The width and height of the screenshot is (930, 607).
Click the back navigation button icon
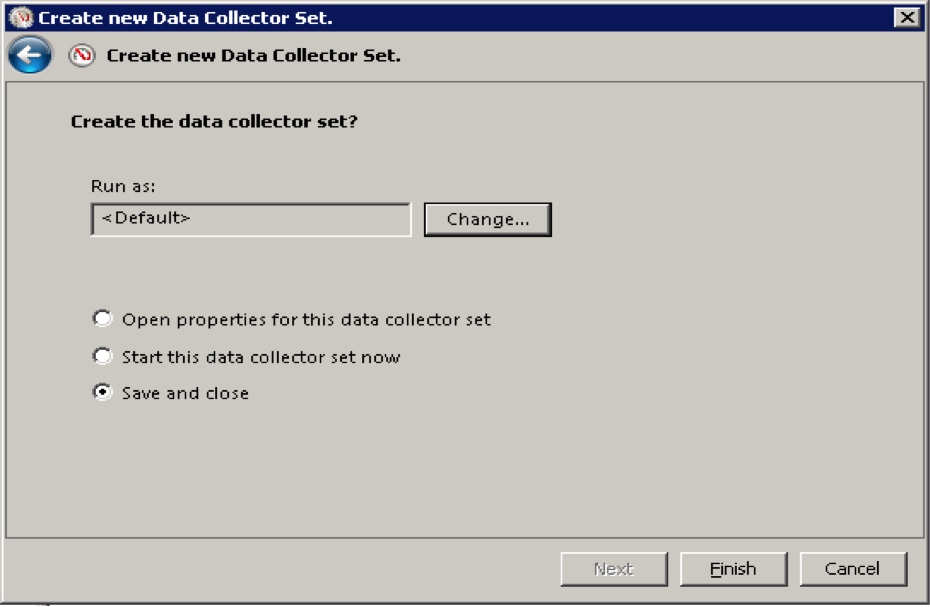click(x=28, y=55)
